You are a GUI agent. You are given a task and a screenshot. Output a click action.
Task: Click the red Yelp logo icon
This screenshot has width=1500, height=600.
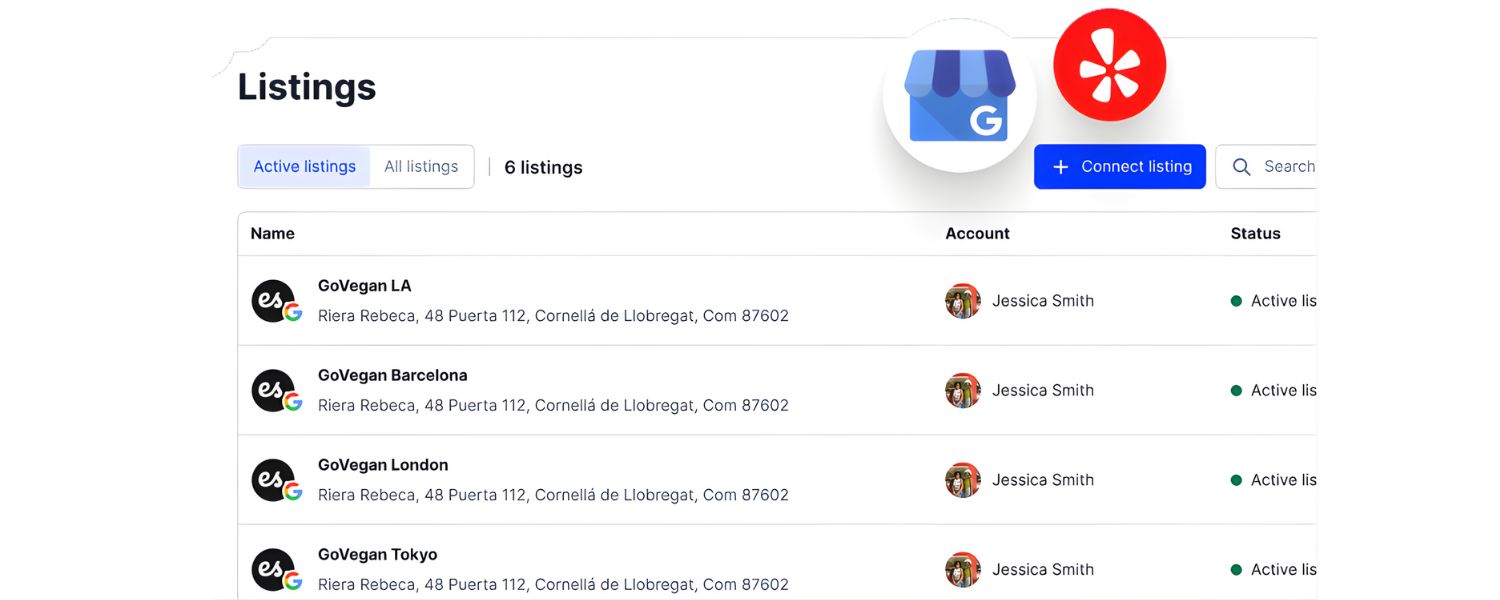coord(1109,65)
